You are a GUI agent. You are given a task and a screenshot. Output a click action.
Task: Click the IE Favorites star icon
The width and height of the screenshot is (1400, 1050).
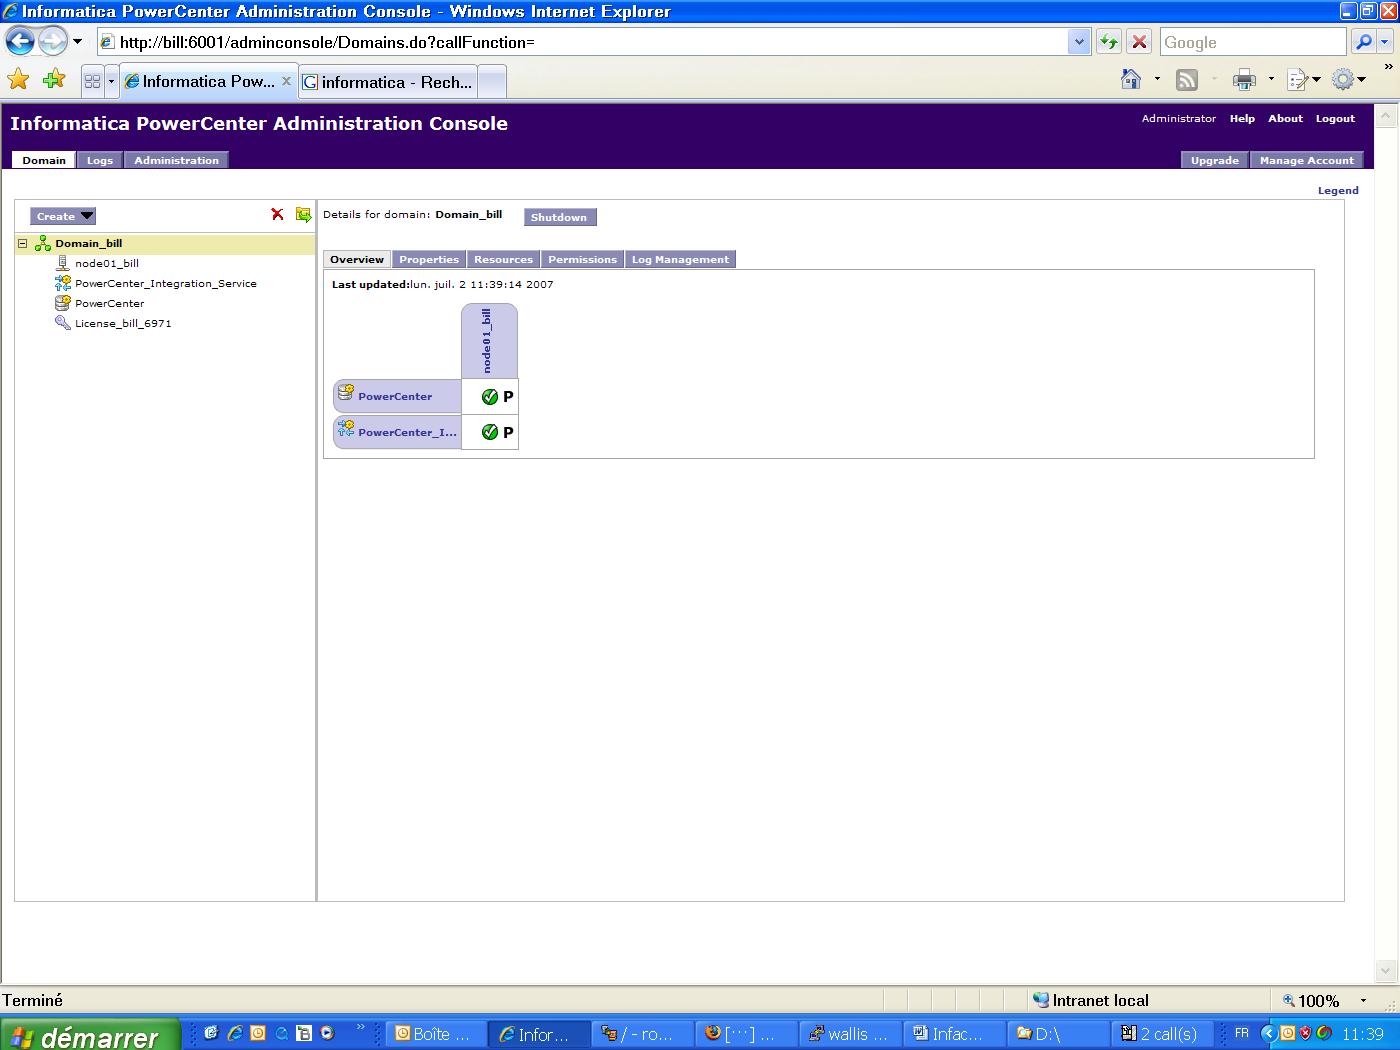point(18,80)
